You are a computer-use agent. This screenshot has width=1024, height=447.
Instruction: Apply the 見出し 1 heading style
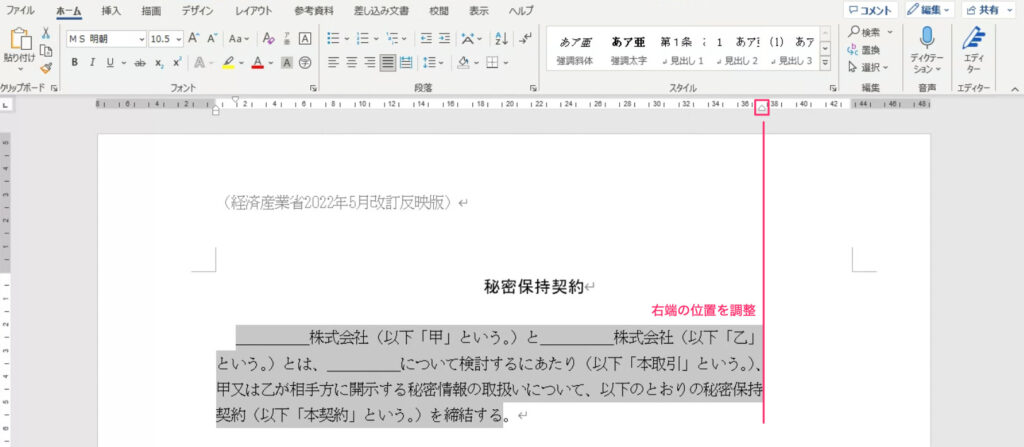tap(682, 51)
